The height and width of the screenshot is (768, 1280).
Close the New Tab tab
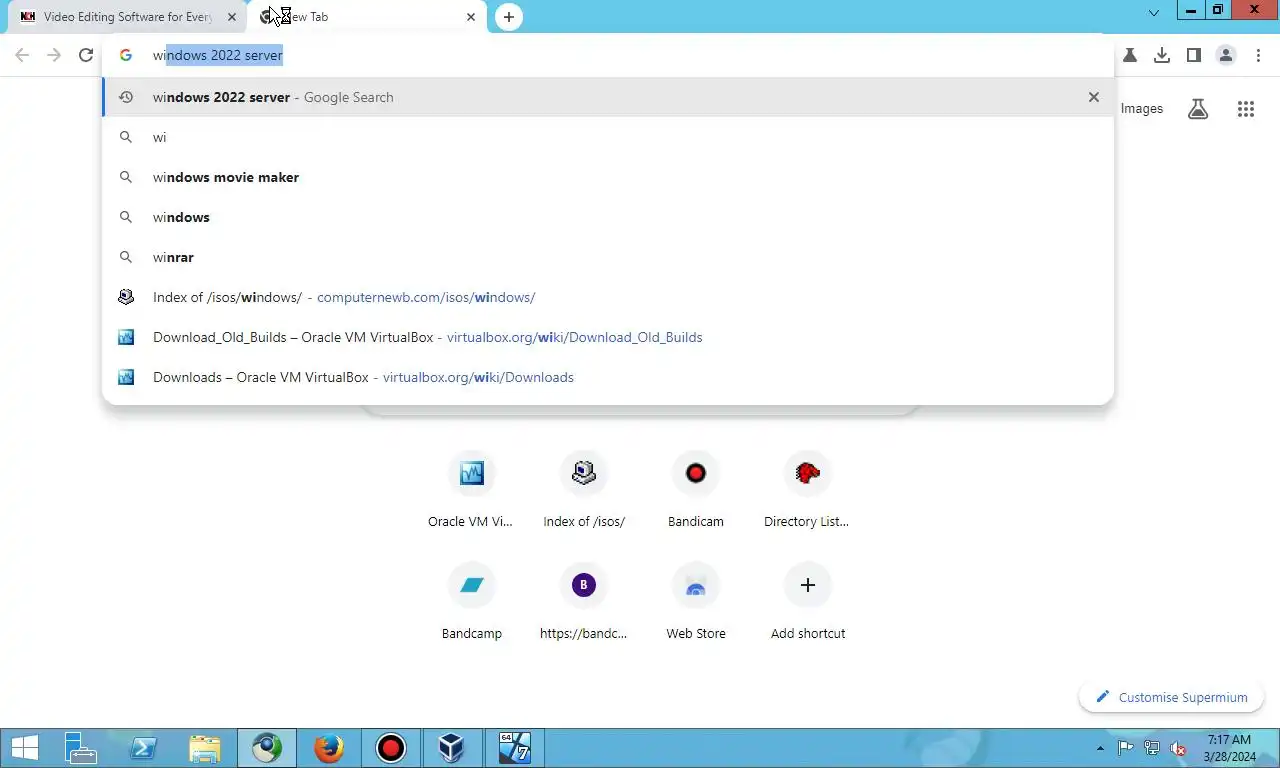click(x=471, y=17)
